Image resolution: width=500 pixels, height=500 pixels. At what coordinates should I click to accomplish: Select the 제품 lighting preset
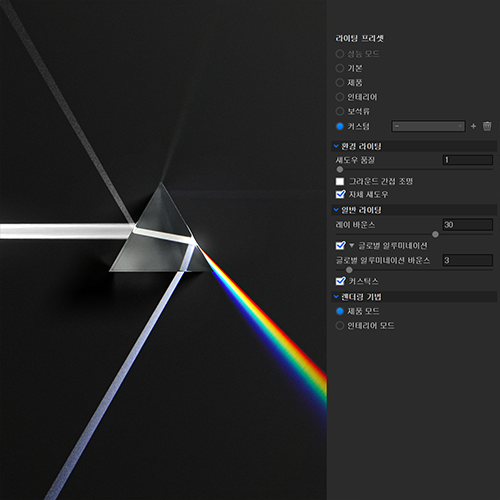click(x=340, y=83)
